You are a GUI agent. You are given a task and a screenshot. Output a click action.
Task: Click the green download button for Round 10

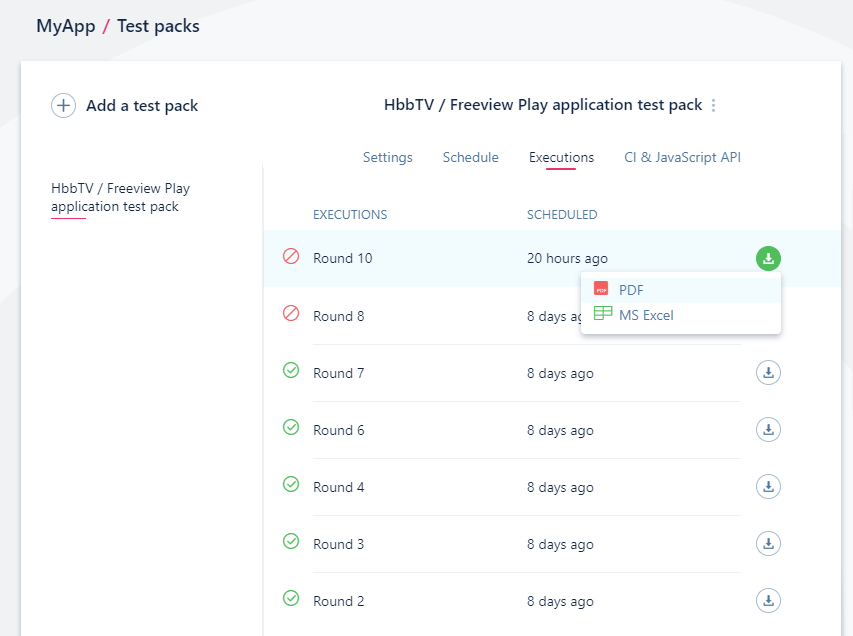coord(768,258)
